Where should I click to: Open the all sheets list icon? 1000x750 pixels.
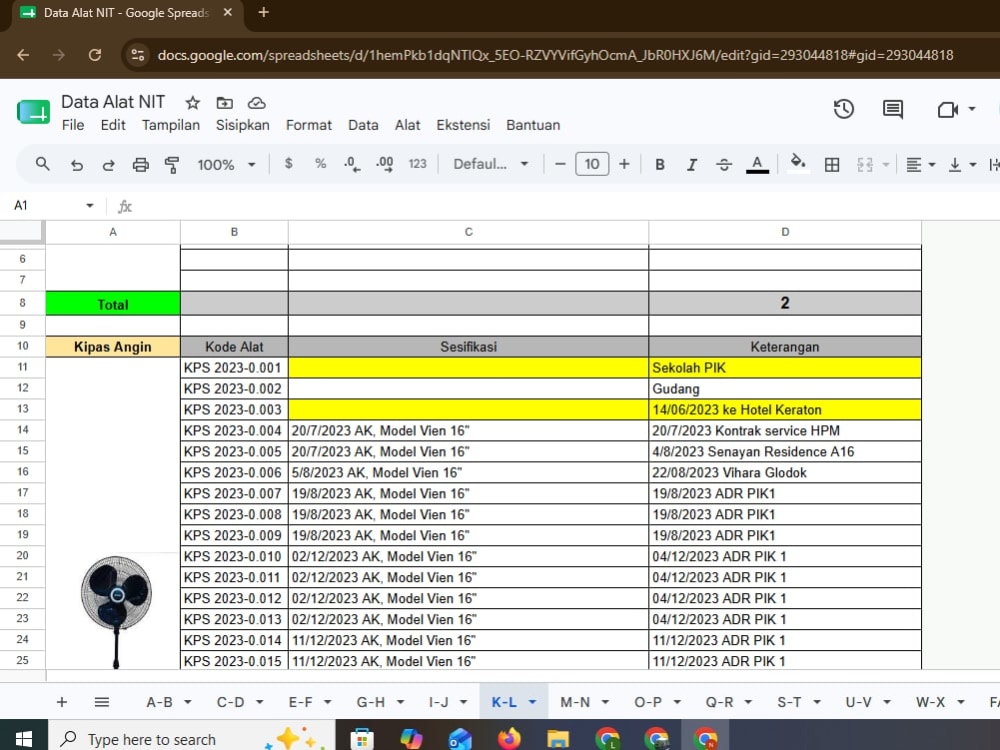pyautogui.click(x=101, y=702)
